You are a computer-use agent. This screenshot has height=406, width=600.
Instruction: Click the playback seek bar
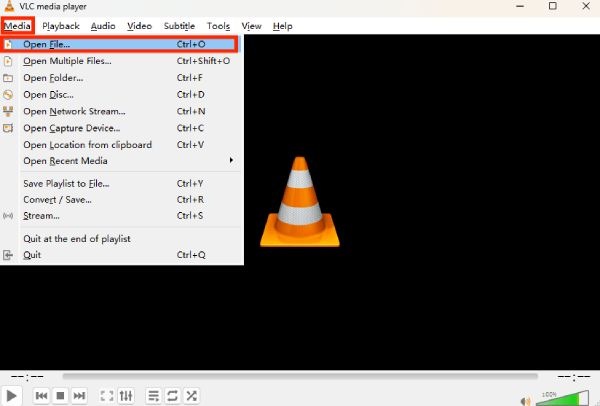[300, 377]
